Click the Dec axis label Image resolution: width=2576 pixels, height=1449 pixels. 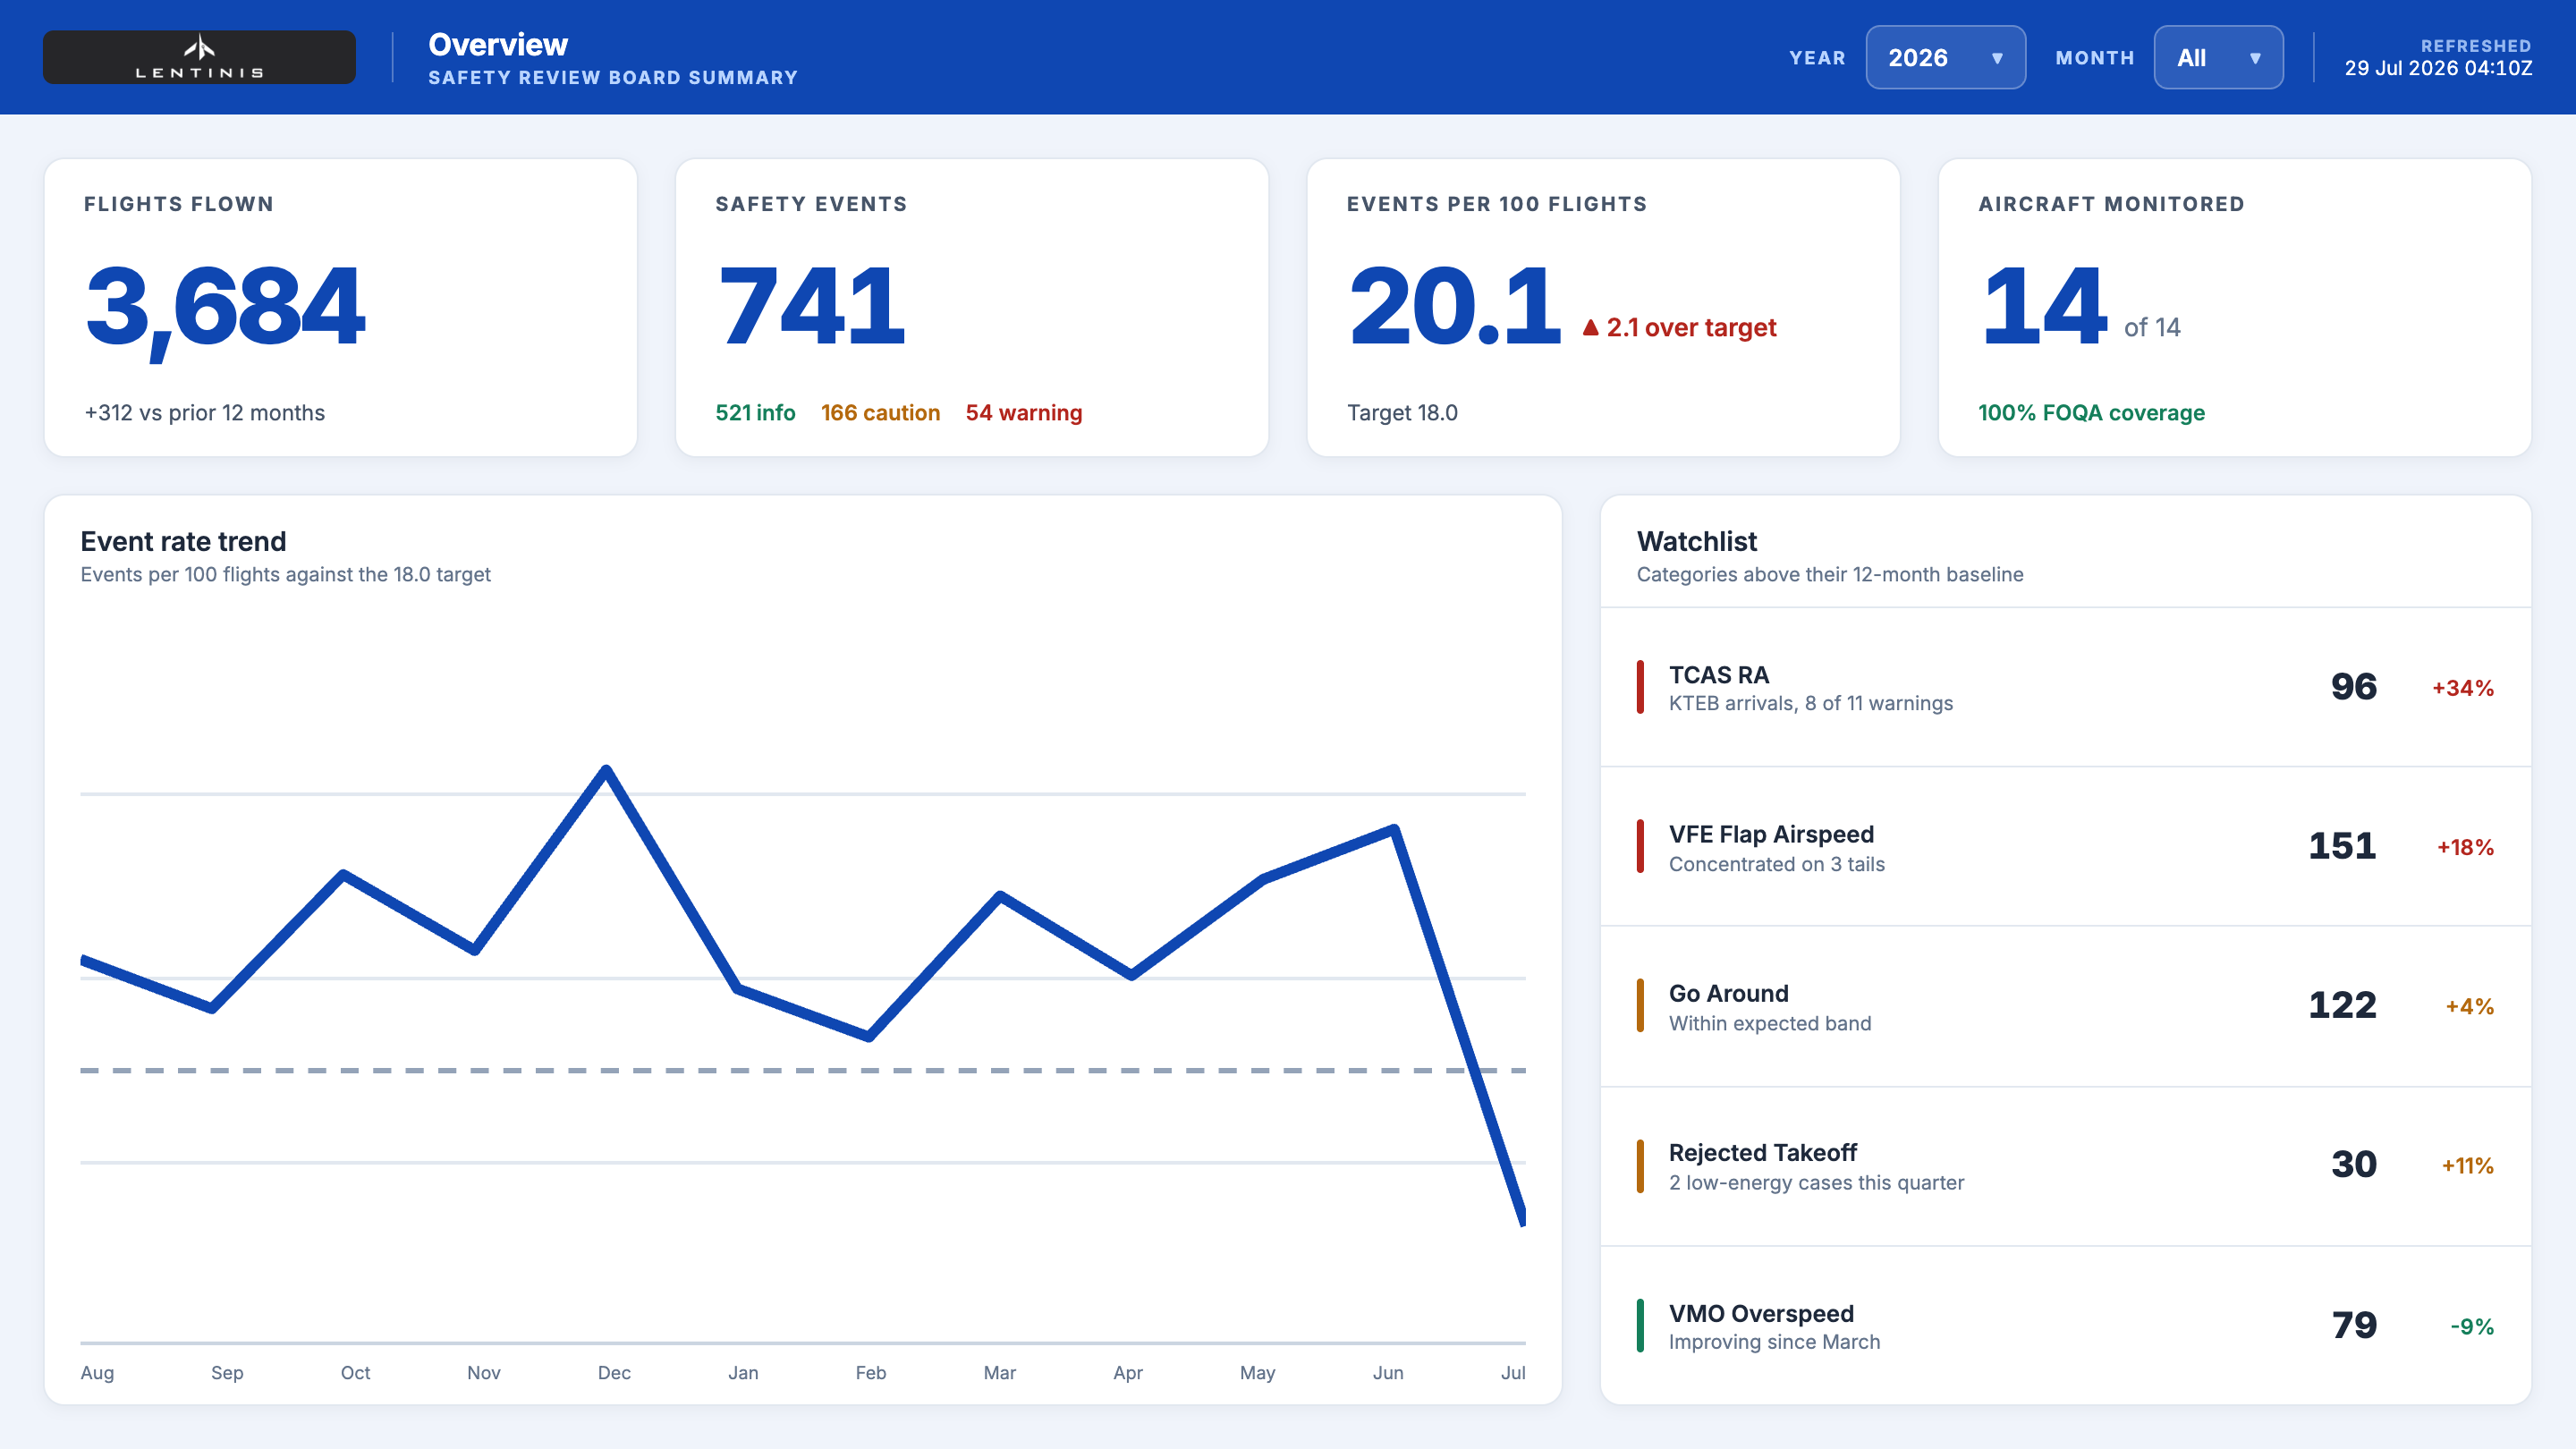[614, 1373]
